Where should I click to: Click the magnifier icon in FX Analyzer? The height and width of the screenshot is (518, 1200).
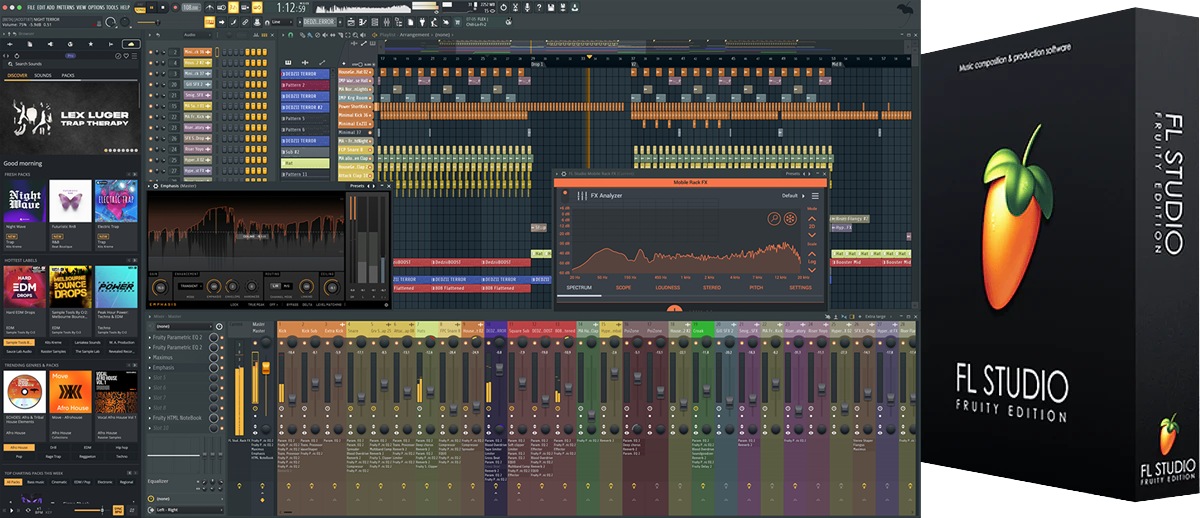point(774,218)
